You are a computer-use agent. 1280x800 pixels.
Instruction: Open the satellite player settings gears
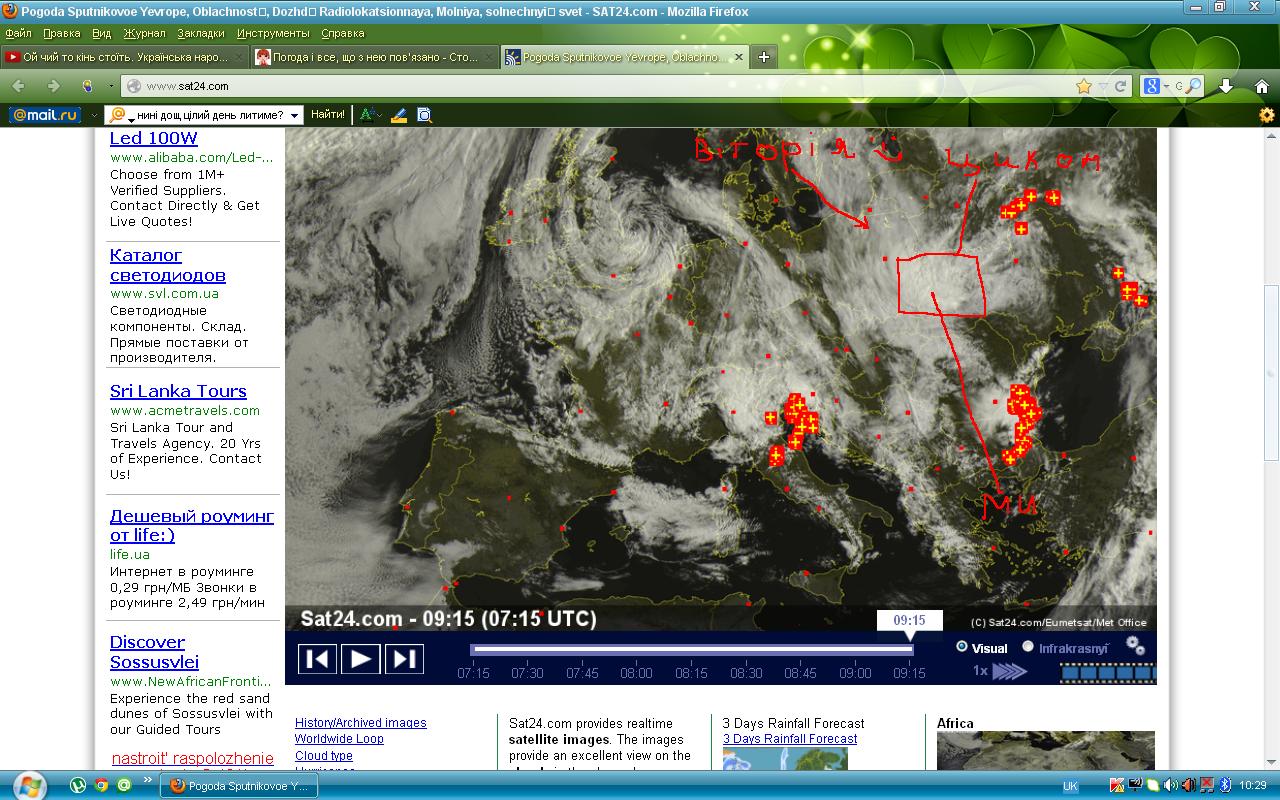tap(1135, 646)
